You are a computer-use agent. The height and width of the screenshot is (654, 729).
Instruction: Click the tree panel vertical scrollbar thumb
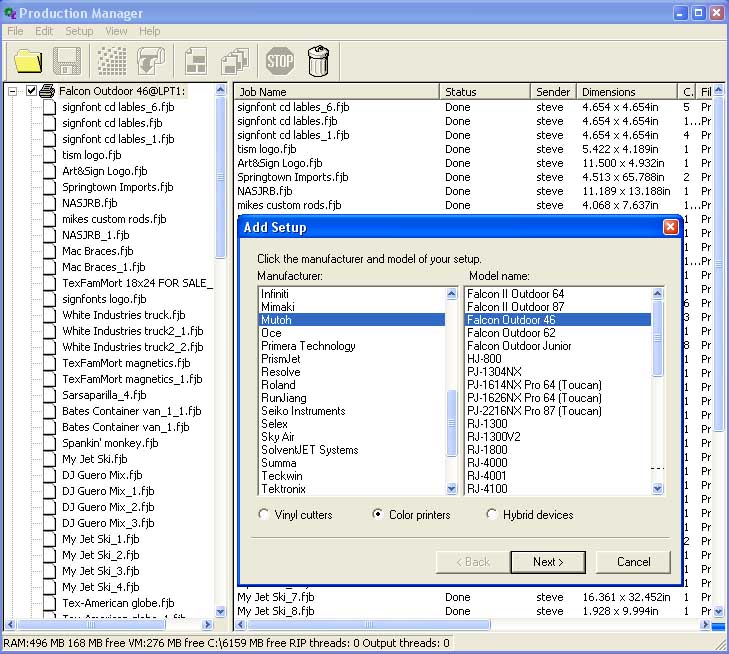(x=220, y=177)
